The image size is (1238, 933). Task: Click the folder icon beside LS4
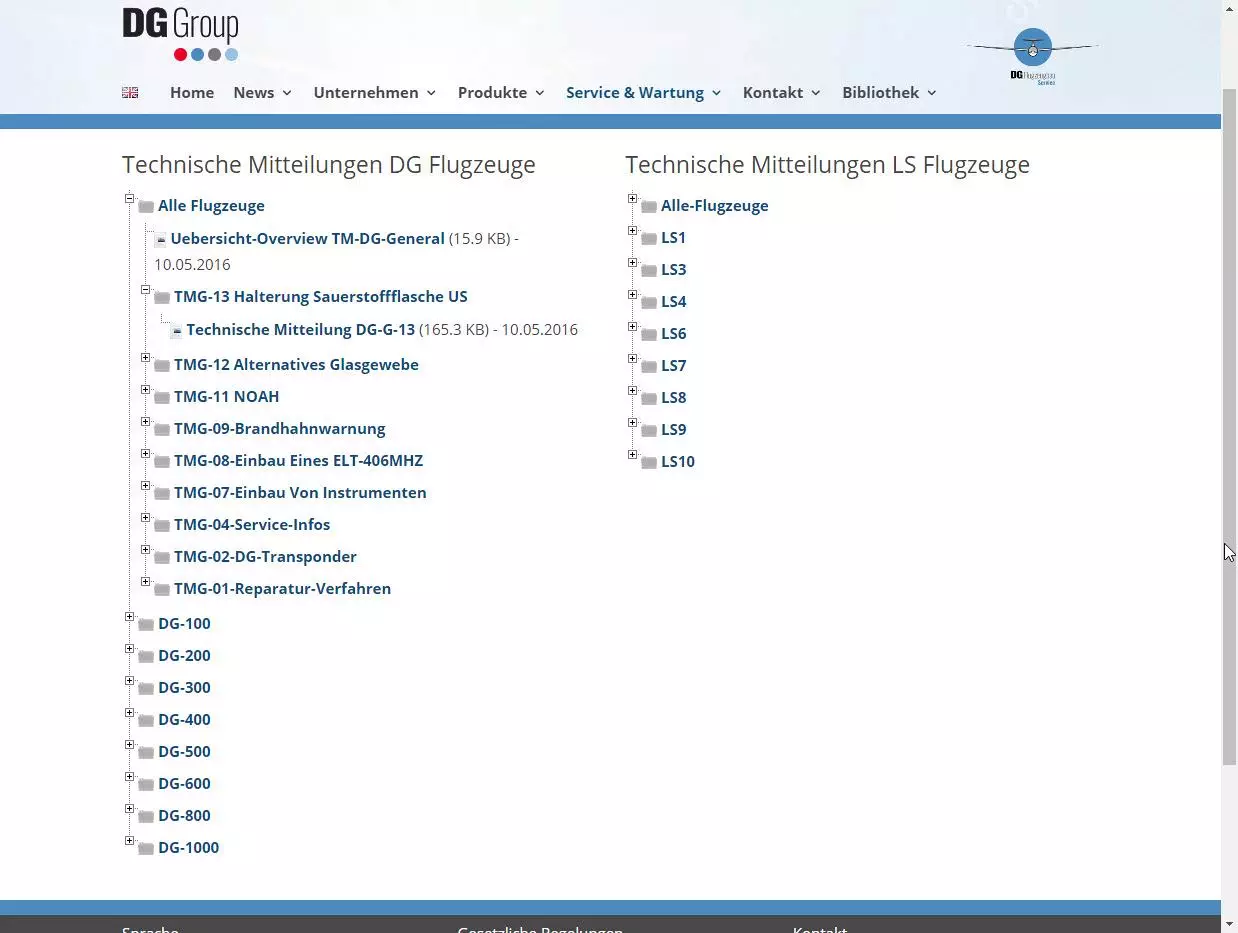[649, 303]
